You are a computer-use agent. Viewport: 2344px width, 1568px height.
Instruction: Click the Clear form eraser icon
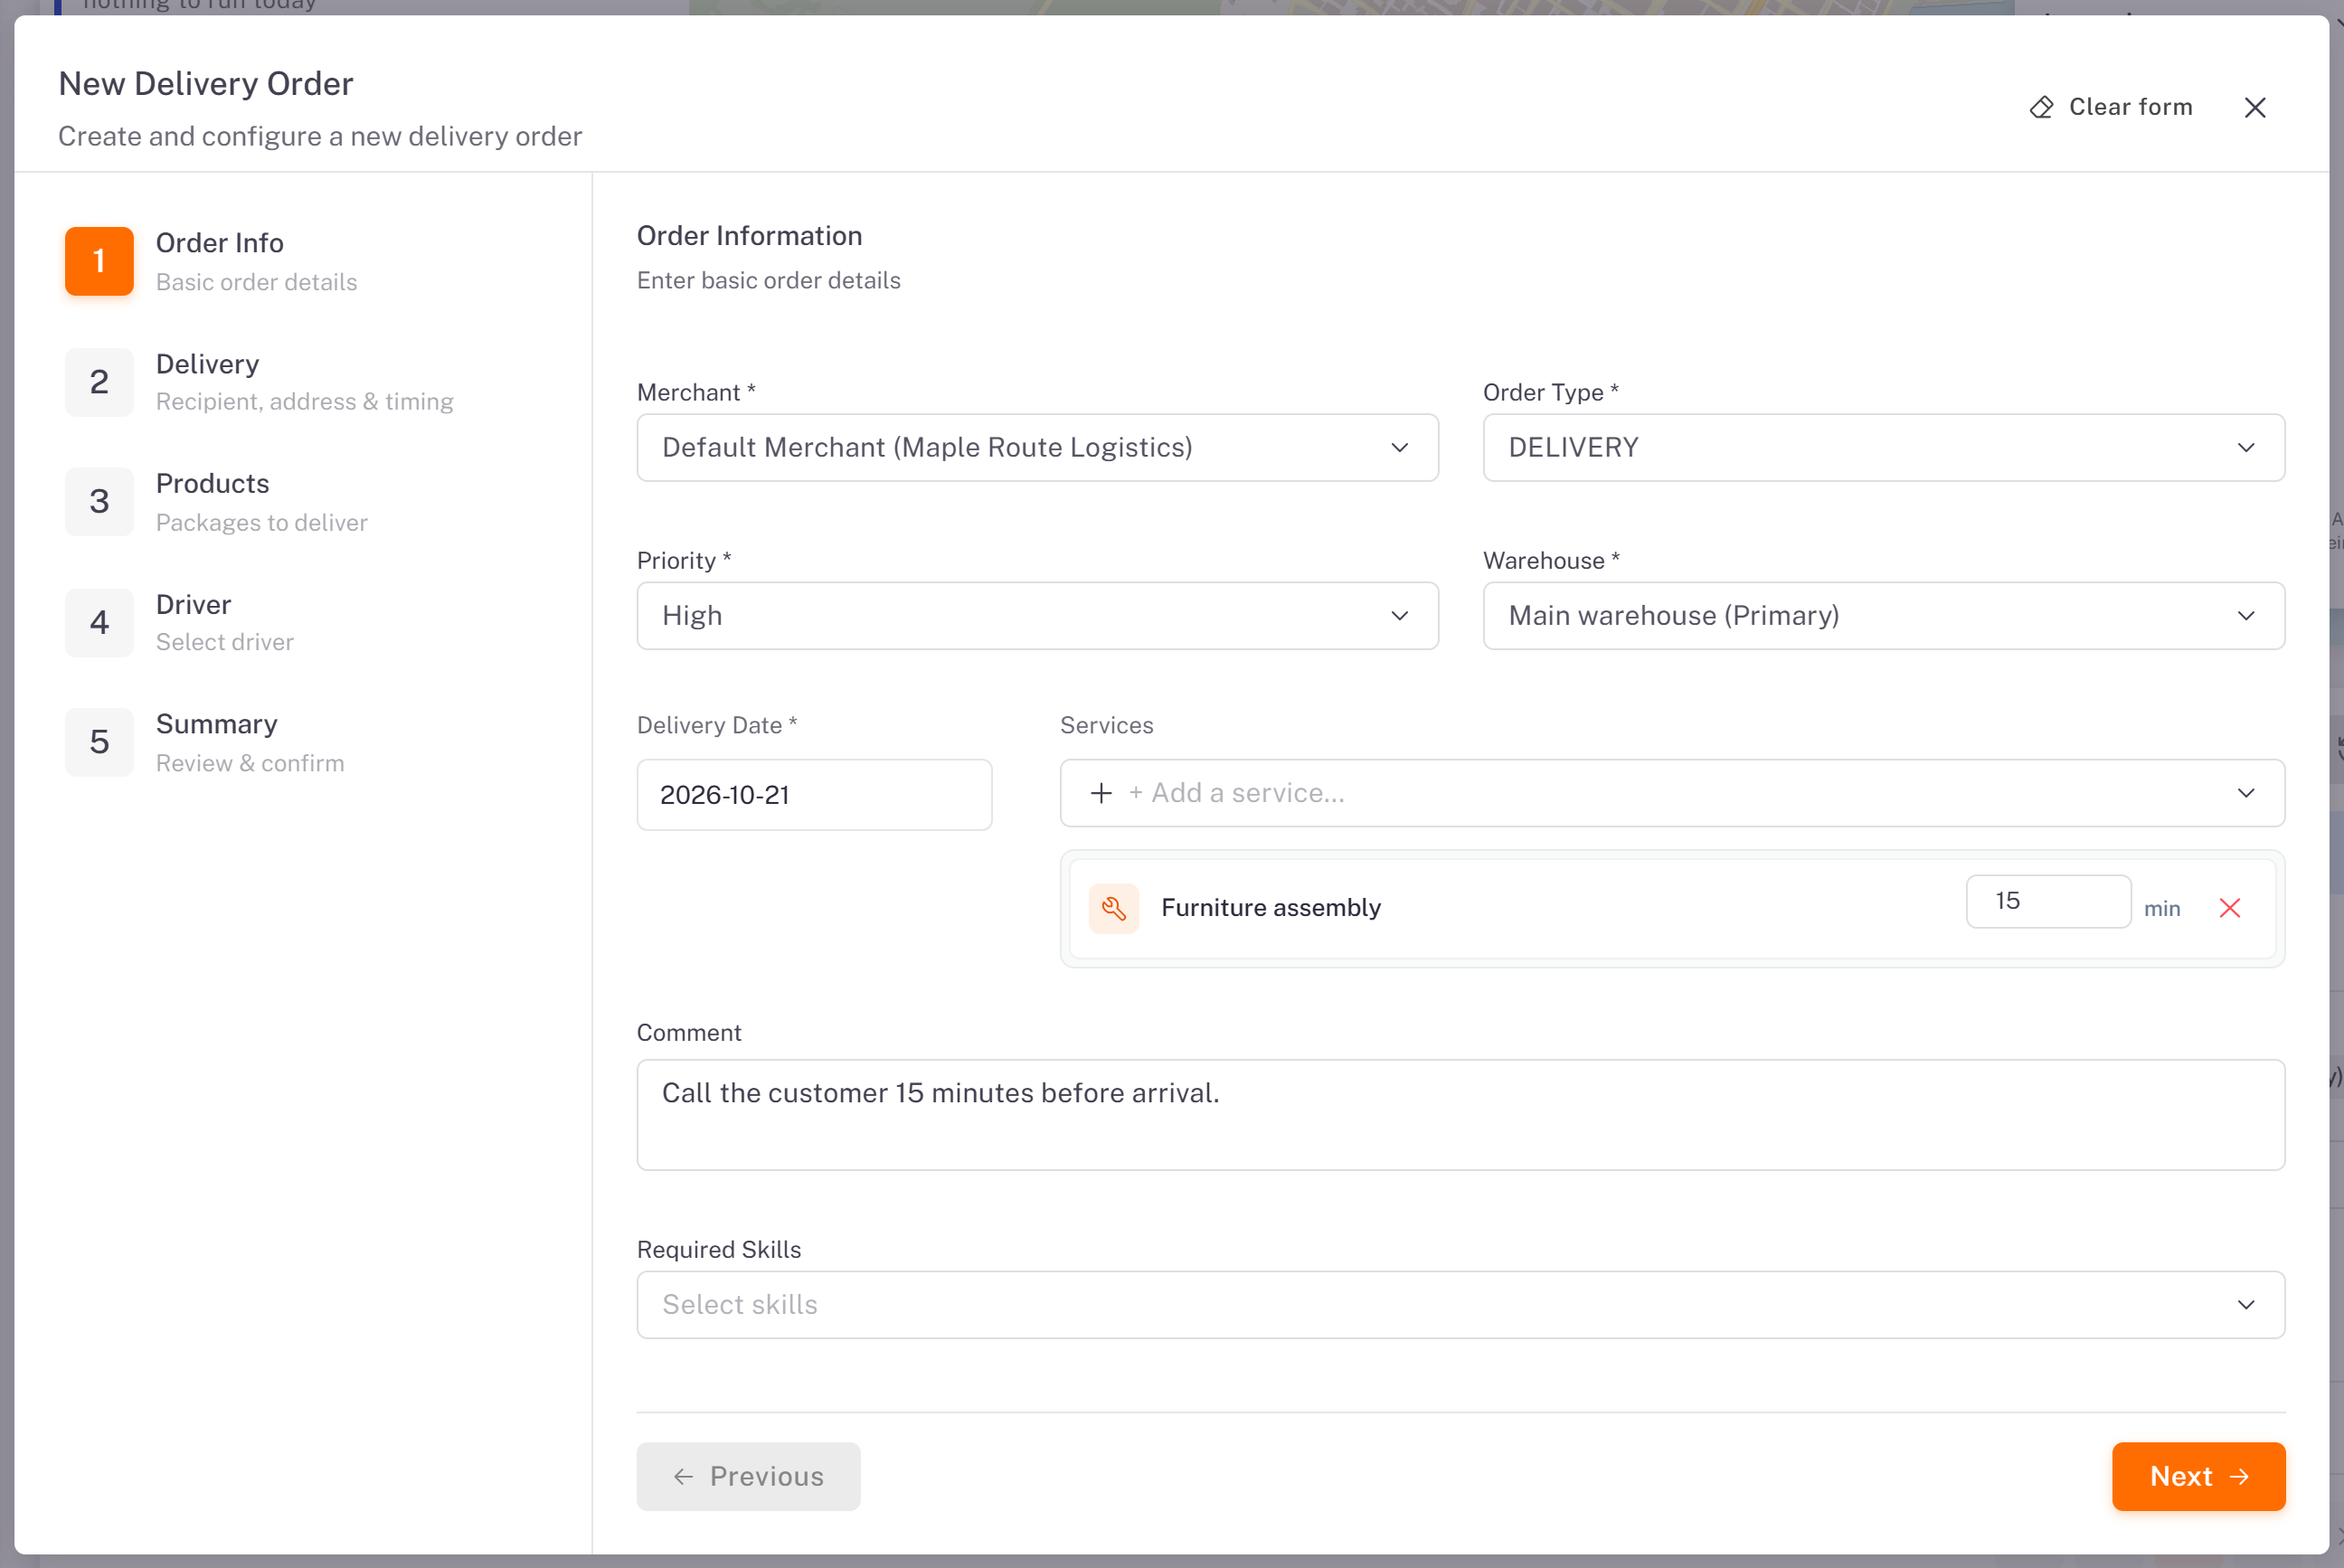[x=2041, y=107]
